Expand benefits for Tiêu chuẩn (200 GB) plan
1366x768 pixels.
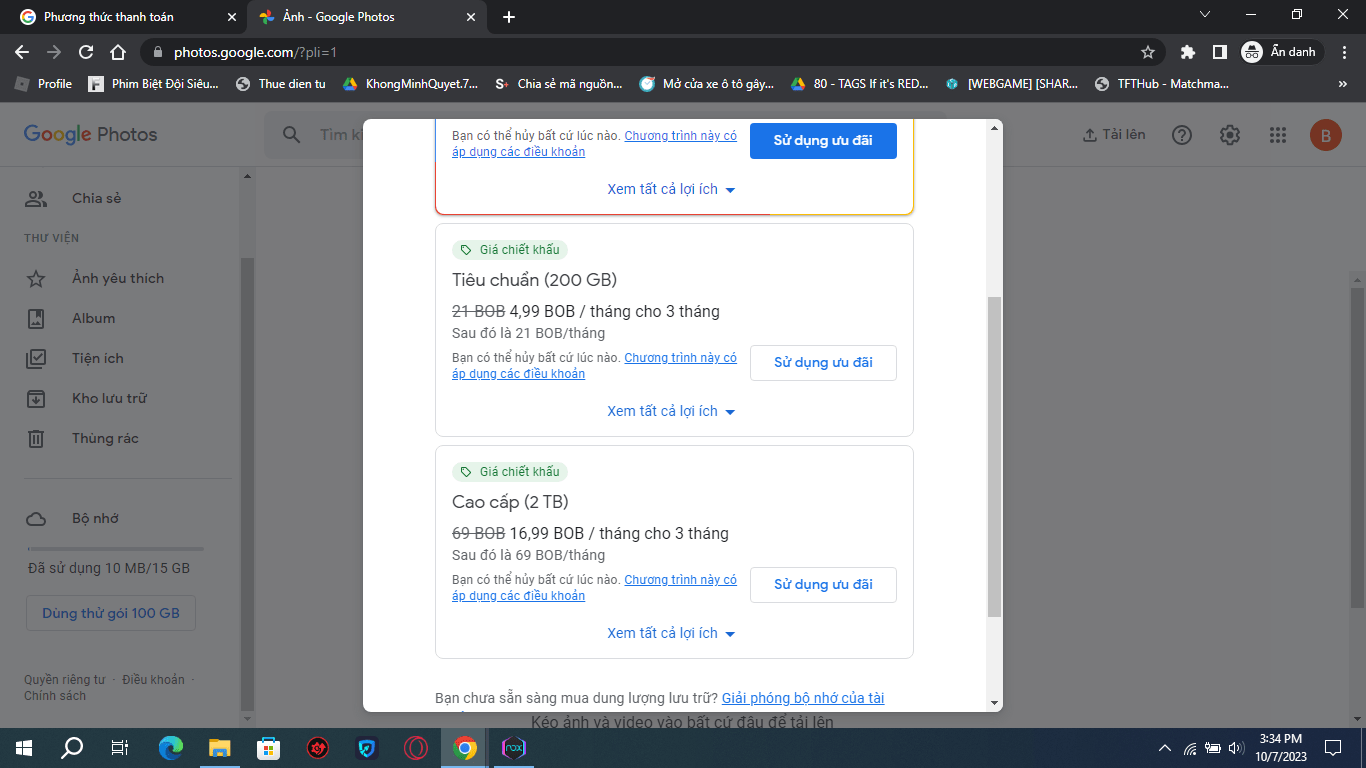point(672,411)
